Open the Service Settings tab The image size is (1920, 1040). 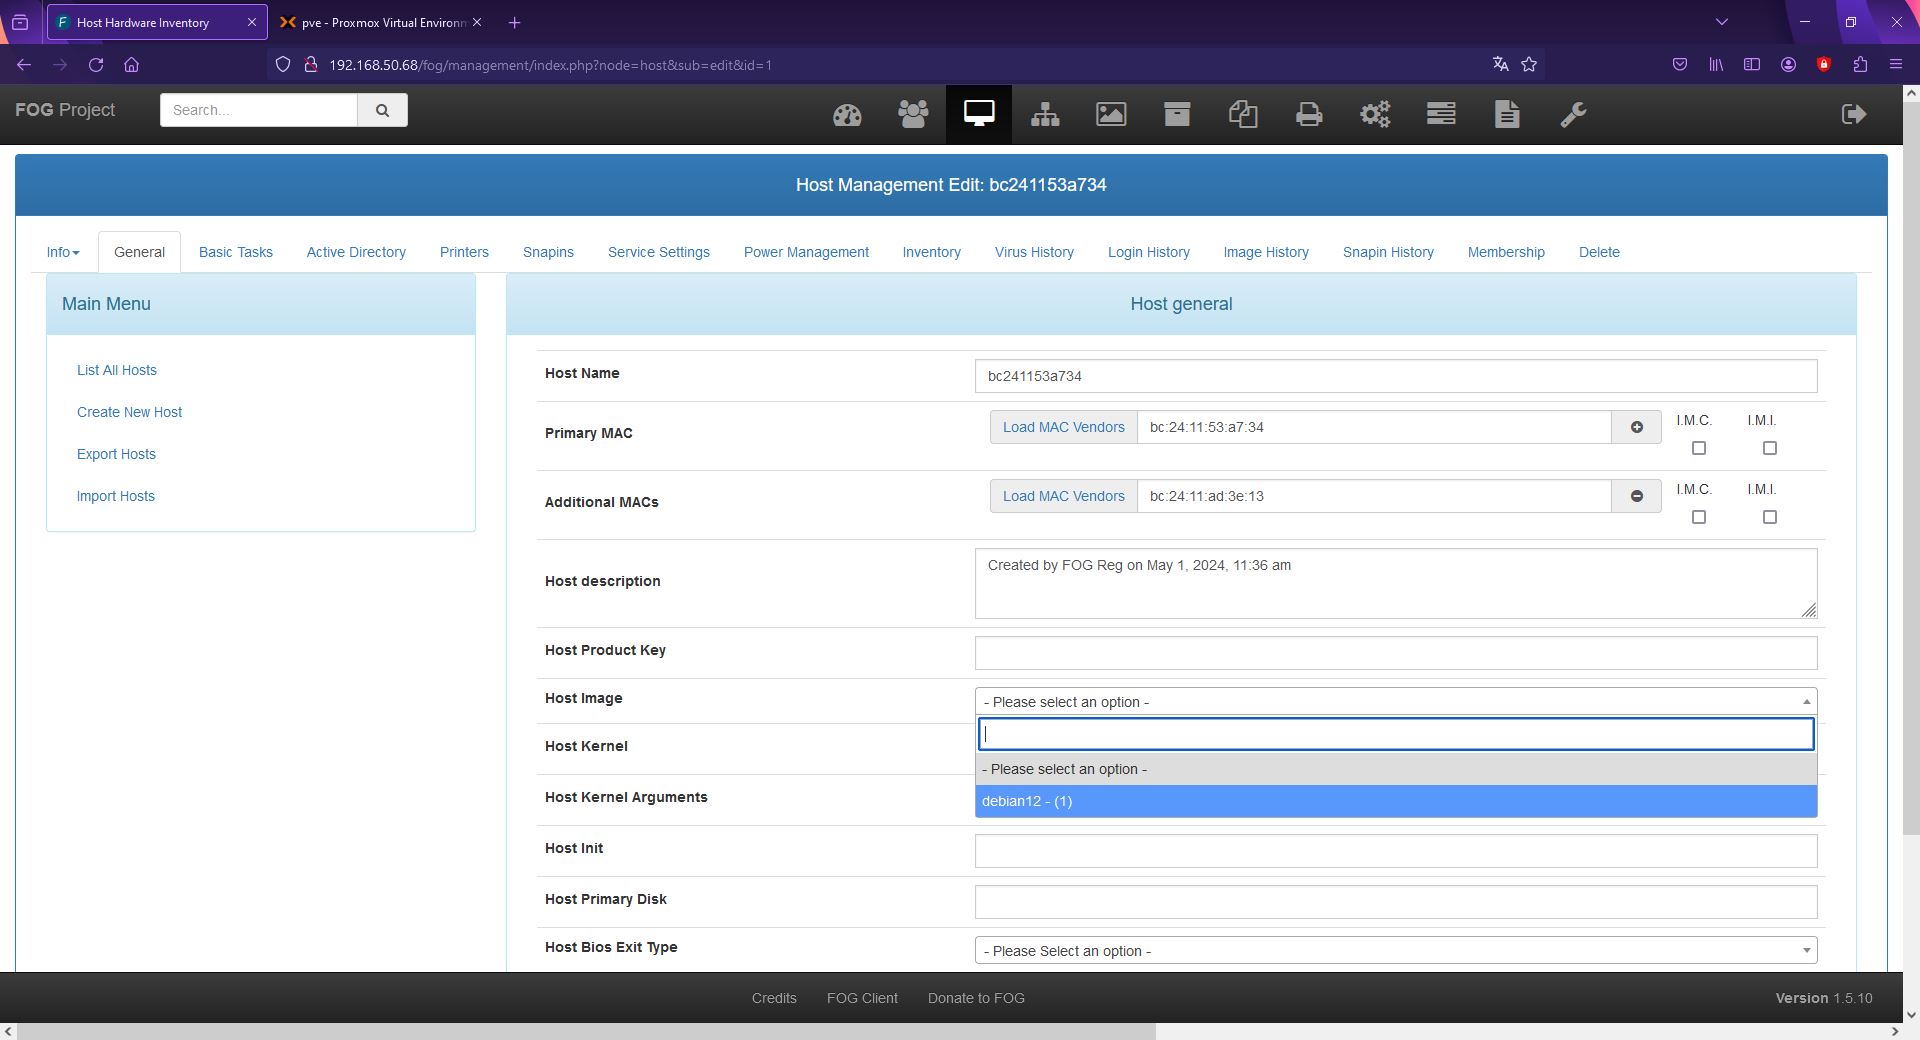659,252
